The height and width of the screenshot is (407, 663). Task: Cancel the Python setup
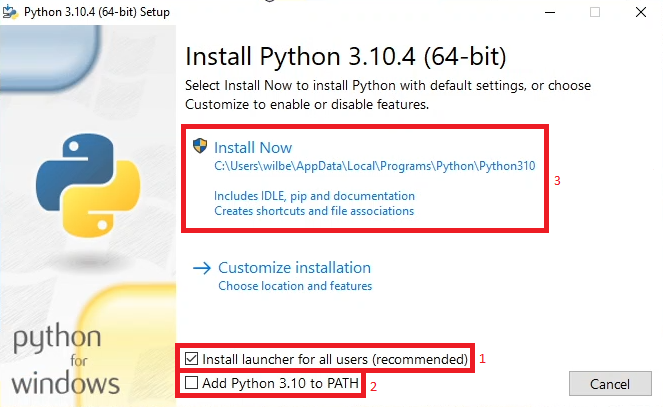coord(610,384)
